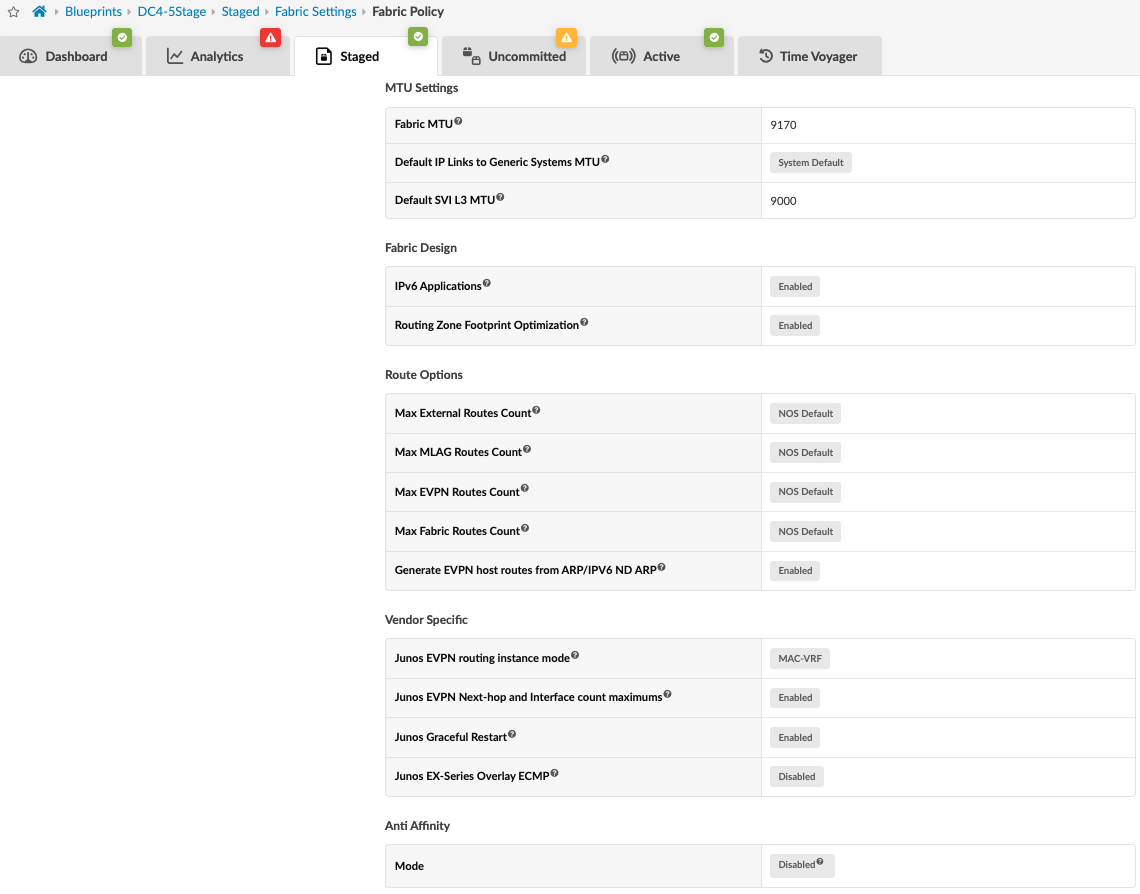Open help for Max EVPN Routes Count
Image resolution: width=1140 pixels, height=894 pixels.
click(525, 489)
